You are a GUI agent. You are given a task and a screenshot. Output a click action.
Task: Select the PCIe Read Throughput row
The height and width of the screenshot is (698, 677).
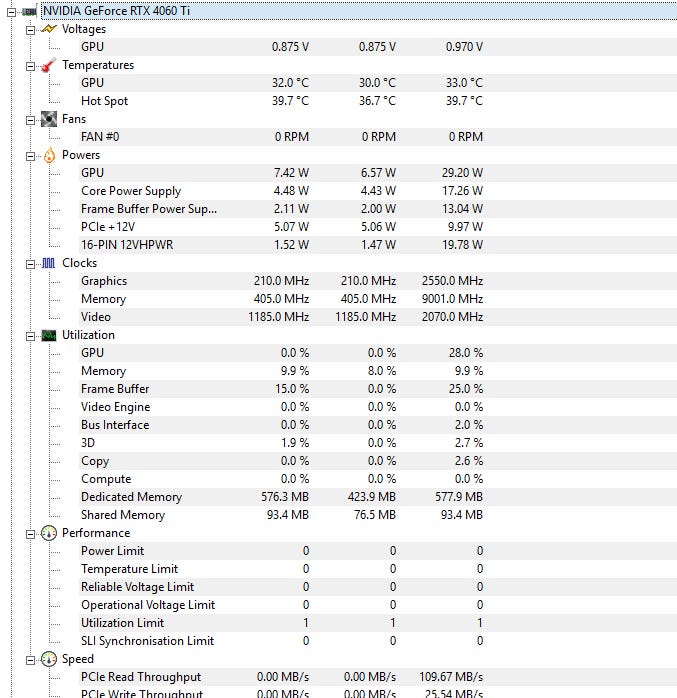pos(378,677)
